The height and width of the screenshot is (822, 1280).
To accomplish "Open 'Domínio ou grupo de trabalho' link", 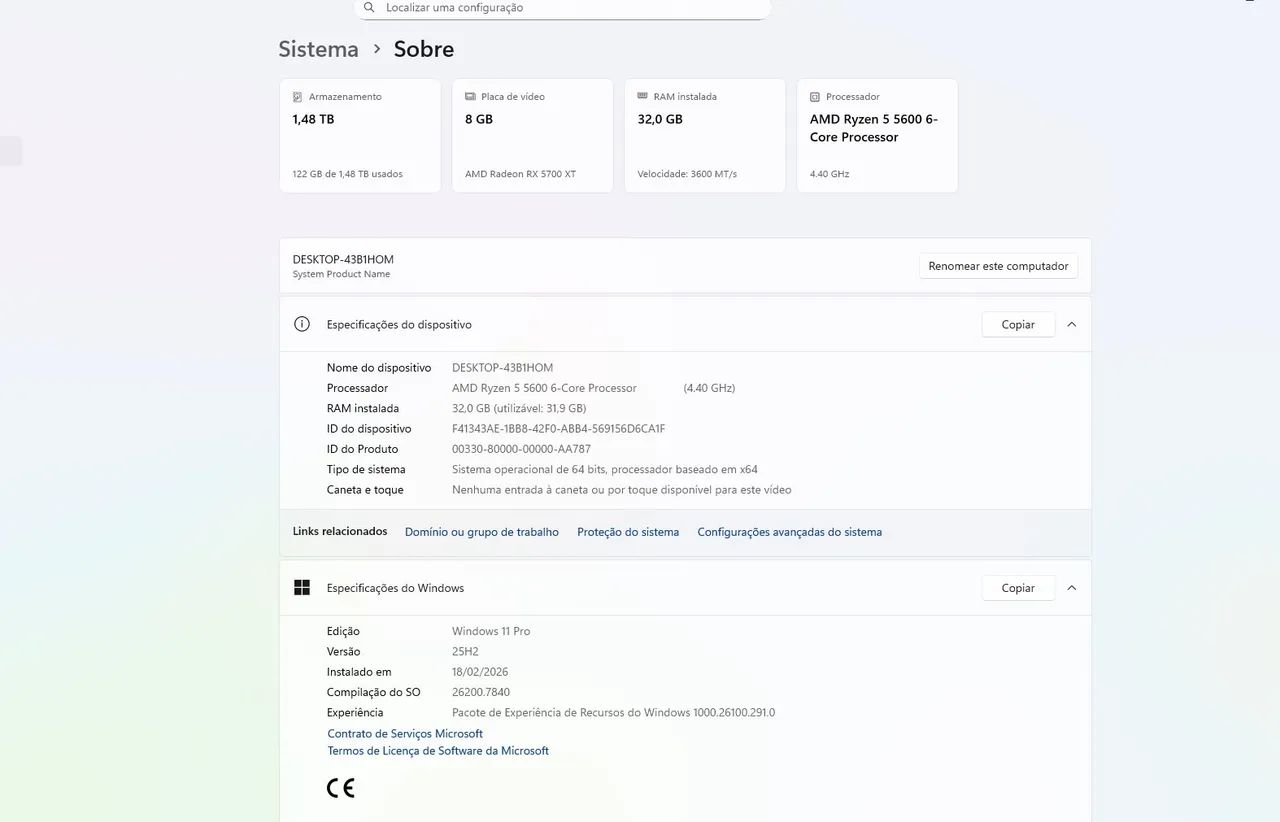I will [x=482, y=532].
